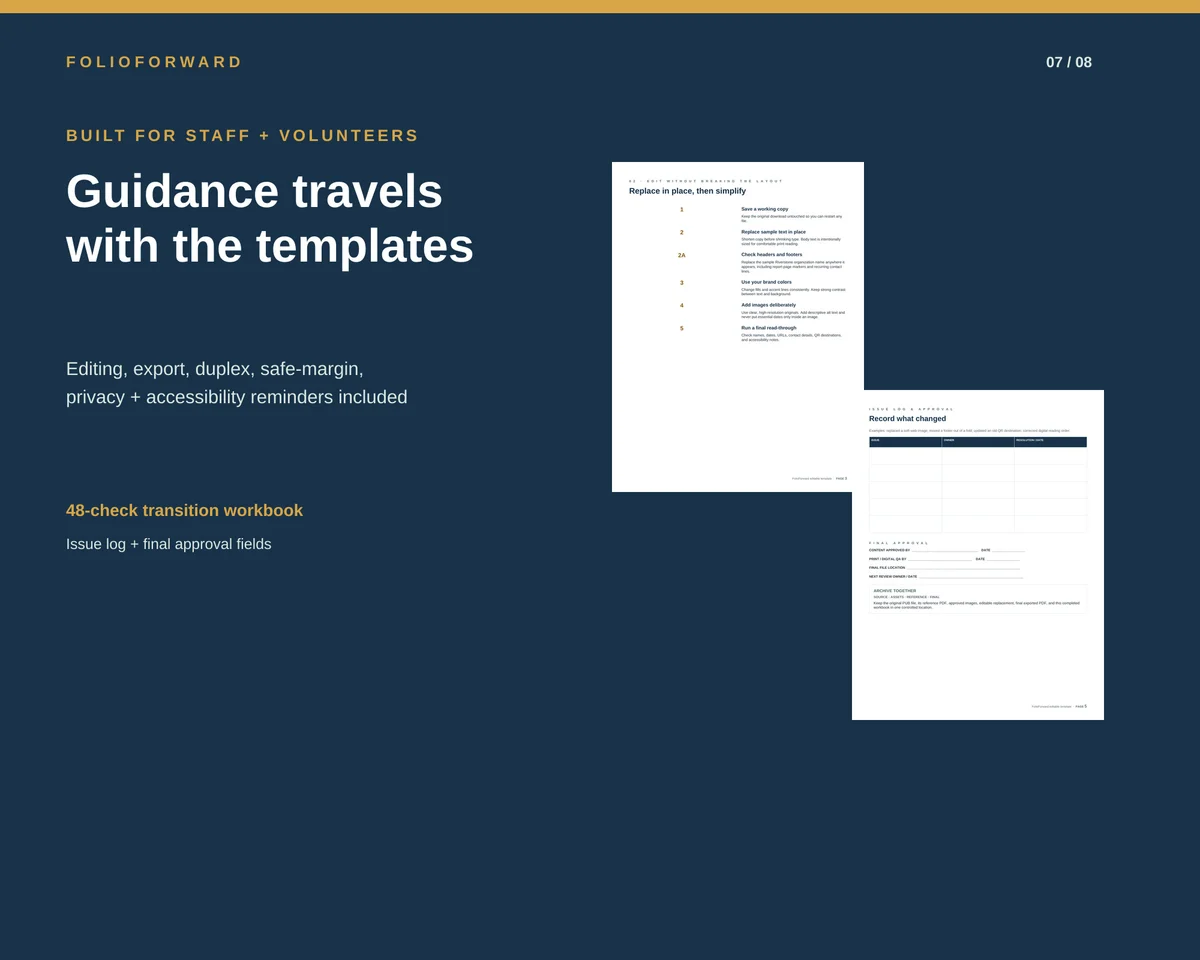Click the 07 / 08 slide counter

[x=1069, y=62]
